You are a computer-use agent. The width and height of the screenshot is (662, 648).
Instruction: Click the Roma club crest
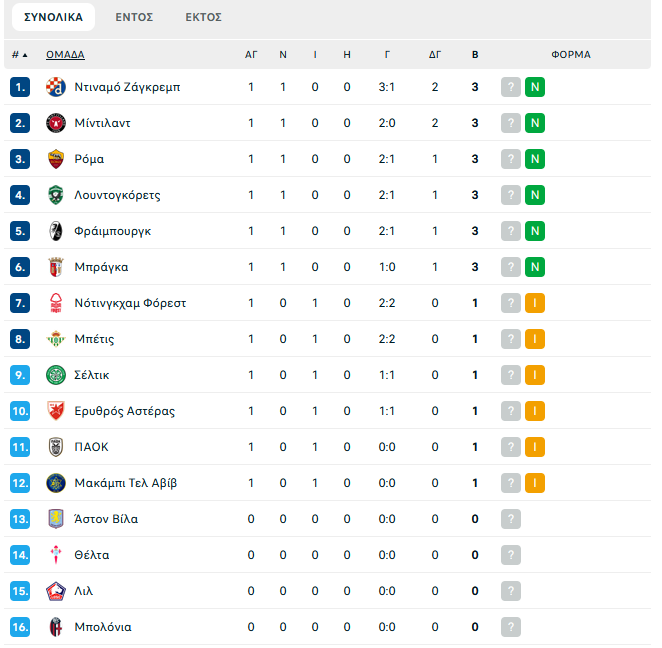click(56, 159)
